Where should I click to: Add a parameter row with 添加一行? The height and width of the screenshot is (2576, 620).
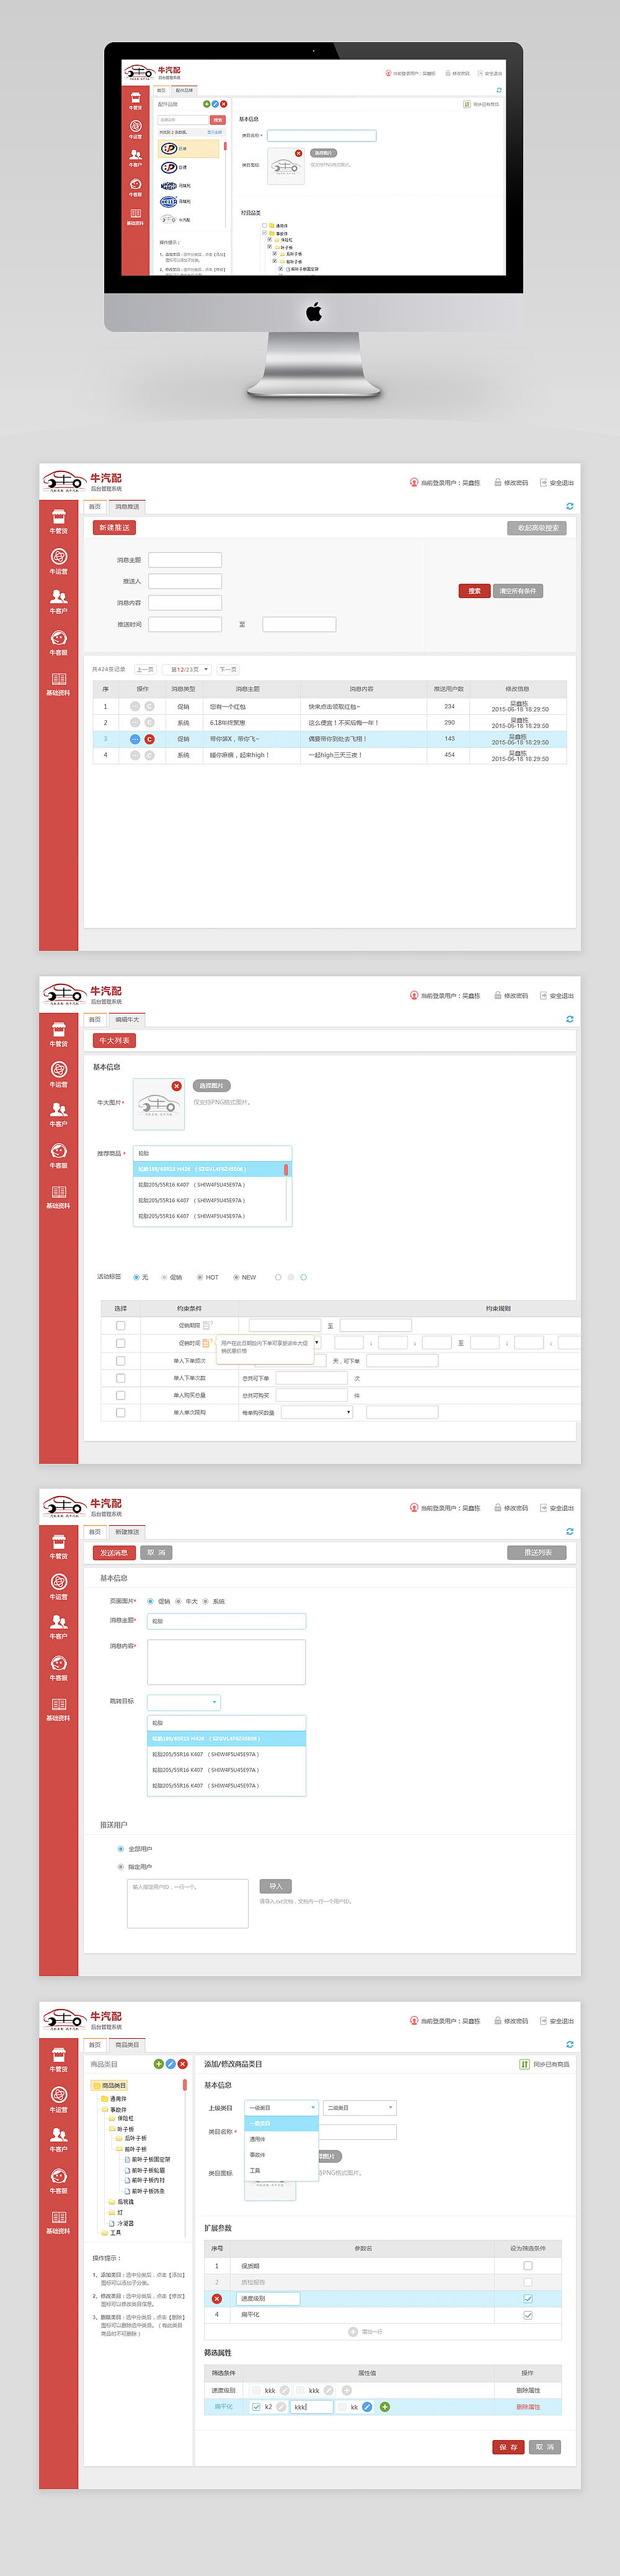pyautogui.click(x=365, y=2331)
